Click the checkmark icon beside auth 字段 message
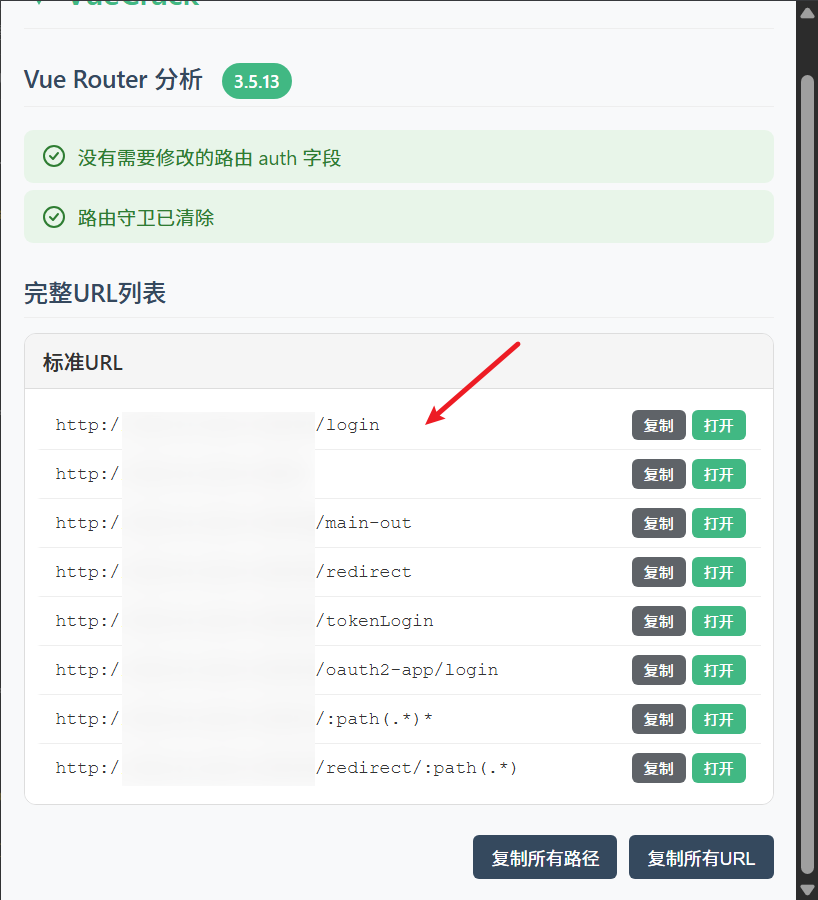 [54, 156]
